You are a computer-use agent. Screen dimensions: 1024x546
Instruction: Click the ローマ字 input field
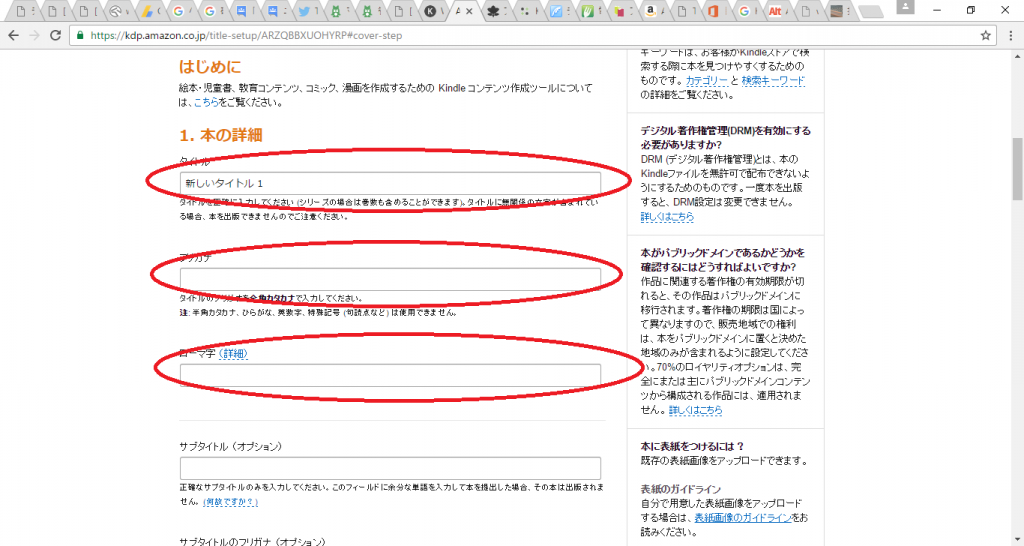(x=390, y=375)
